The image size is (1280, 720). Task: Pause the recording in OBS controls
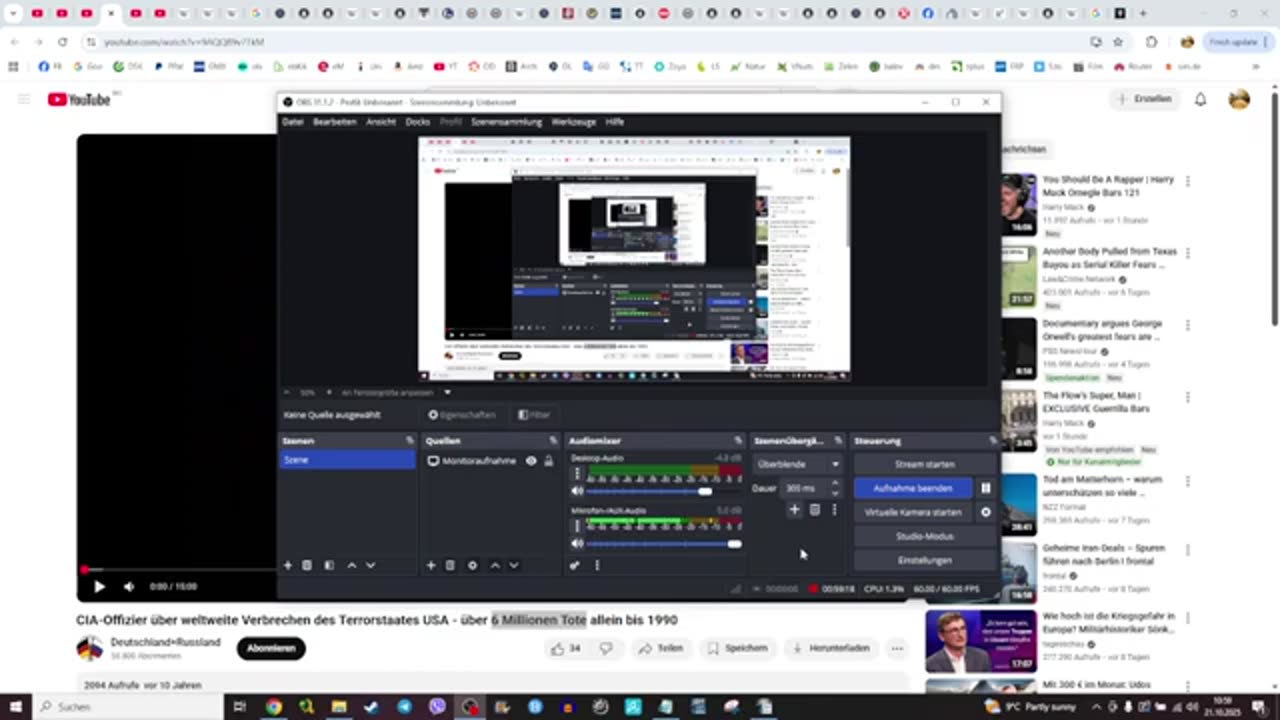(x=985, y=488)
